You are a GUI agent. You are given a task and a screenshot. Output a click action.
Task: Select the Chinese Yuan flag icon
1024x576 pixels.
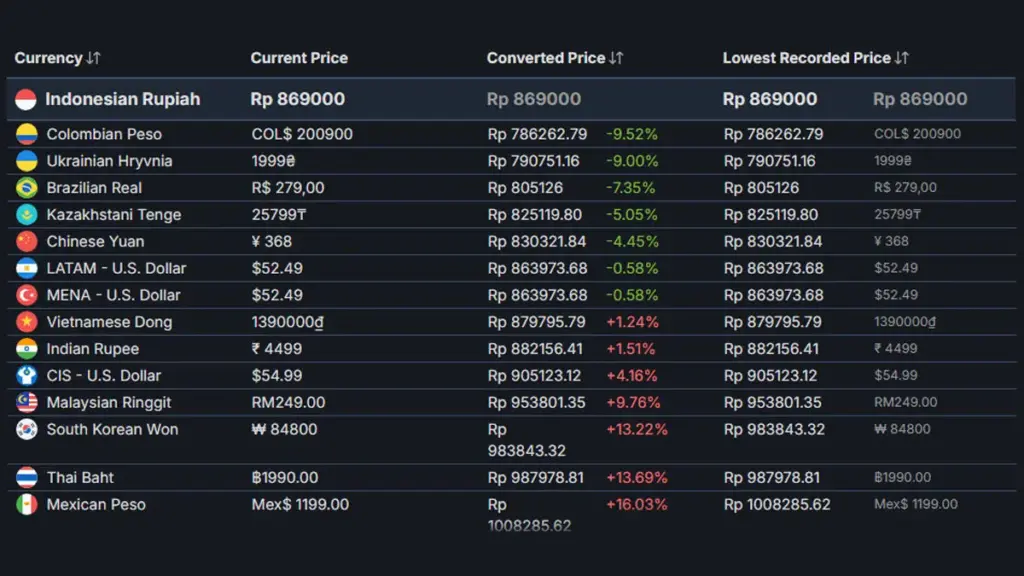(29, 241)
